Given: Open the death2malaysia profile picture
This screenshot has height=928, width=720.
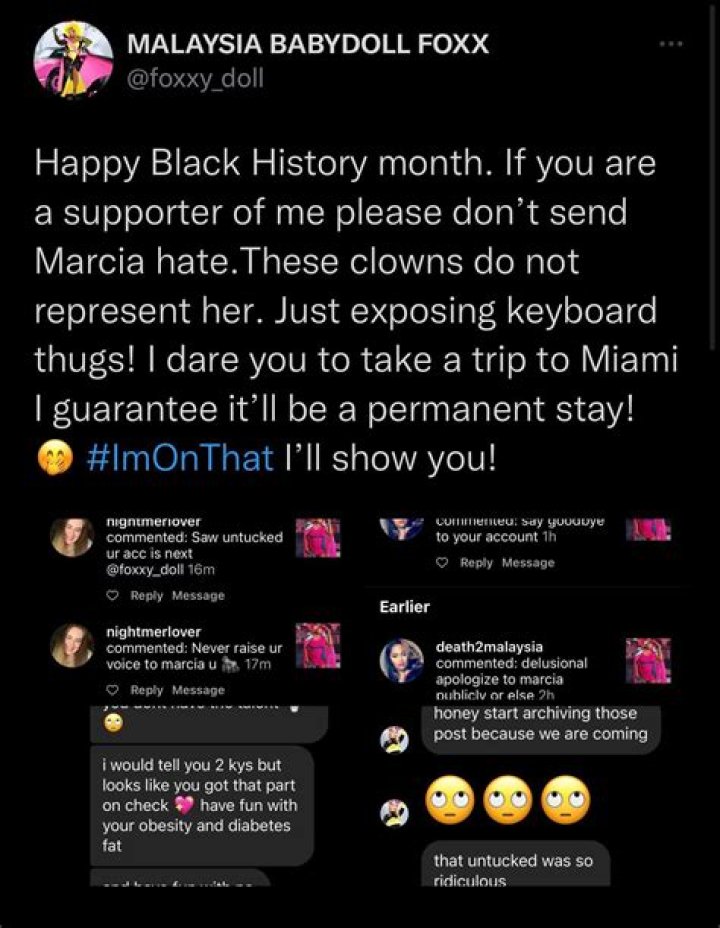Looking at the screenshot, I should tap(401, 659).
